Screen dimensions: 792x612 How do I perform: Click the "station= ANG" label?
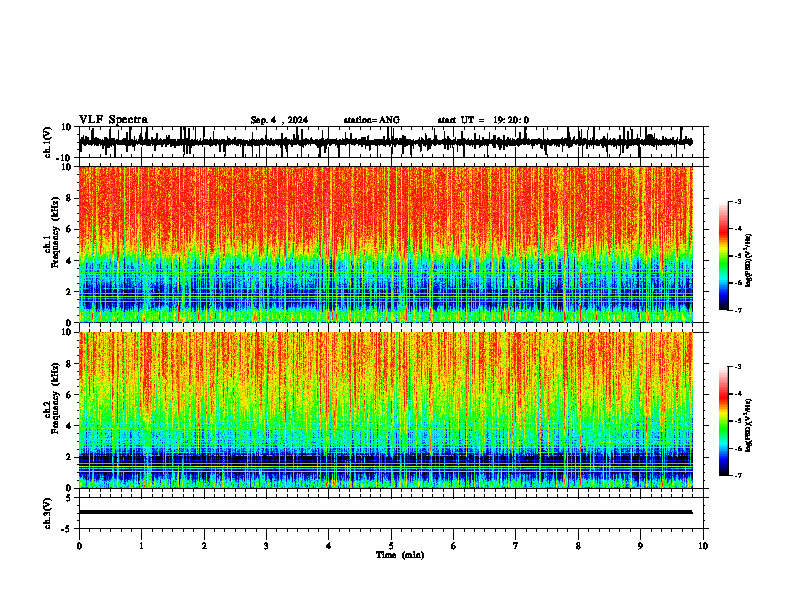(372, 120)
